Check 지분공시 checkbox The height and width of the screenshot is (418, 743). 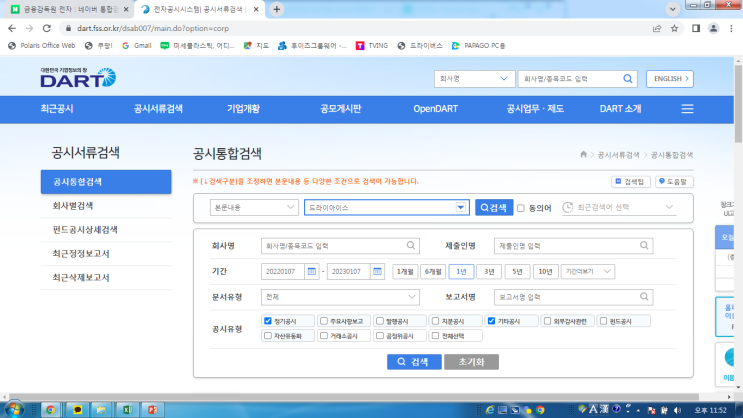coord(435,321)
